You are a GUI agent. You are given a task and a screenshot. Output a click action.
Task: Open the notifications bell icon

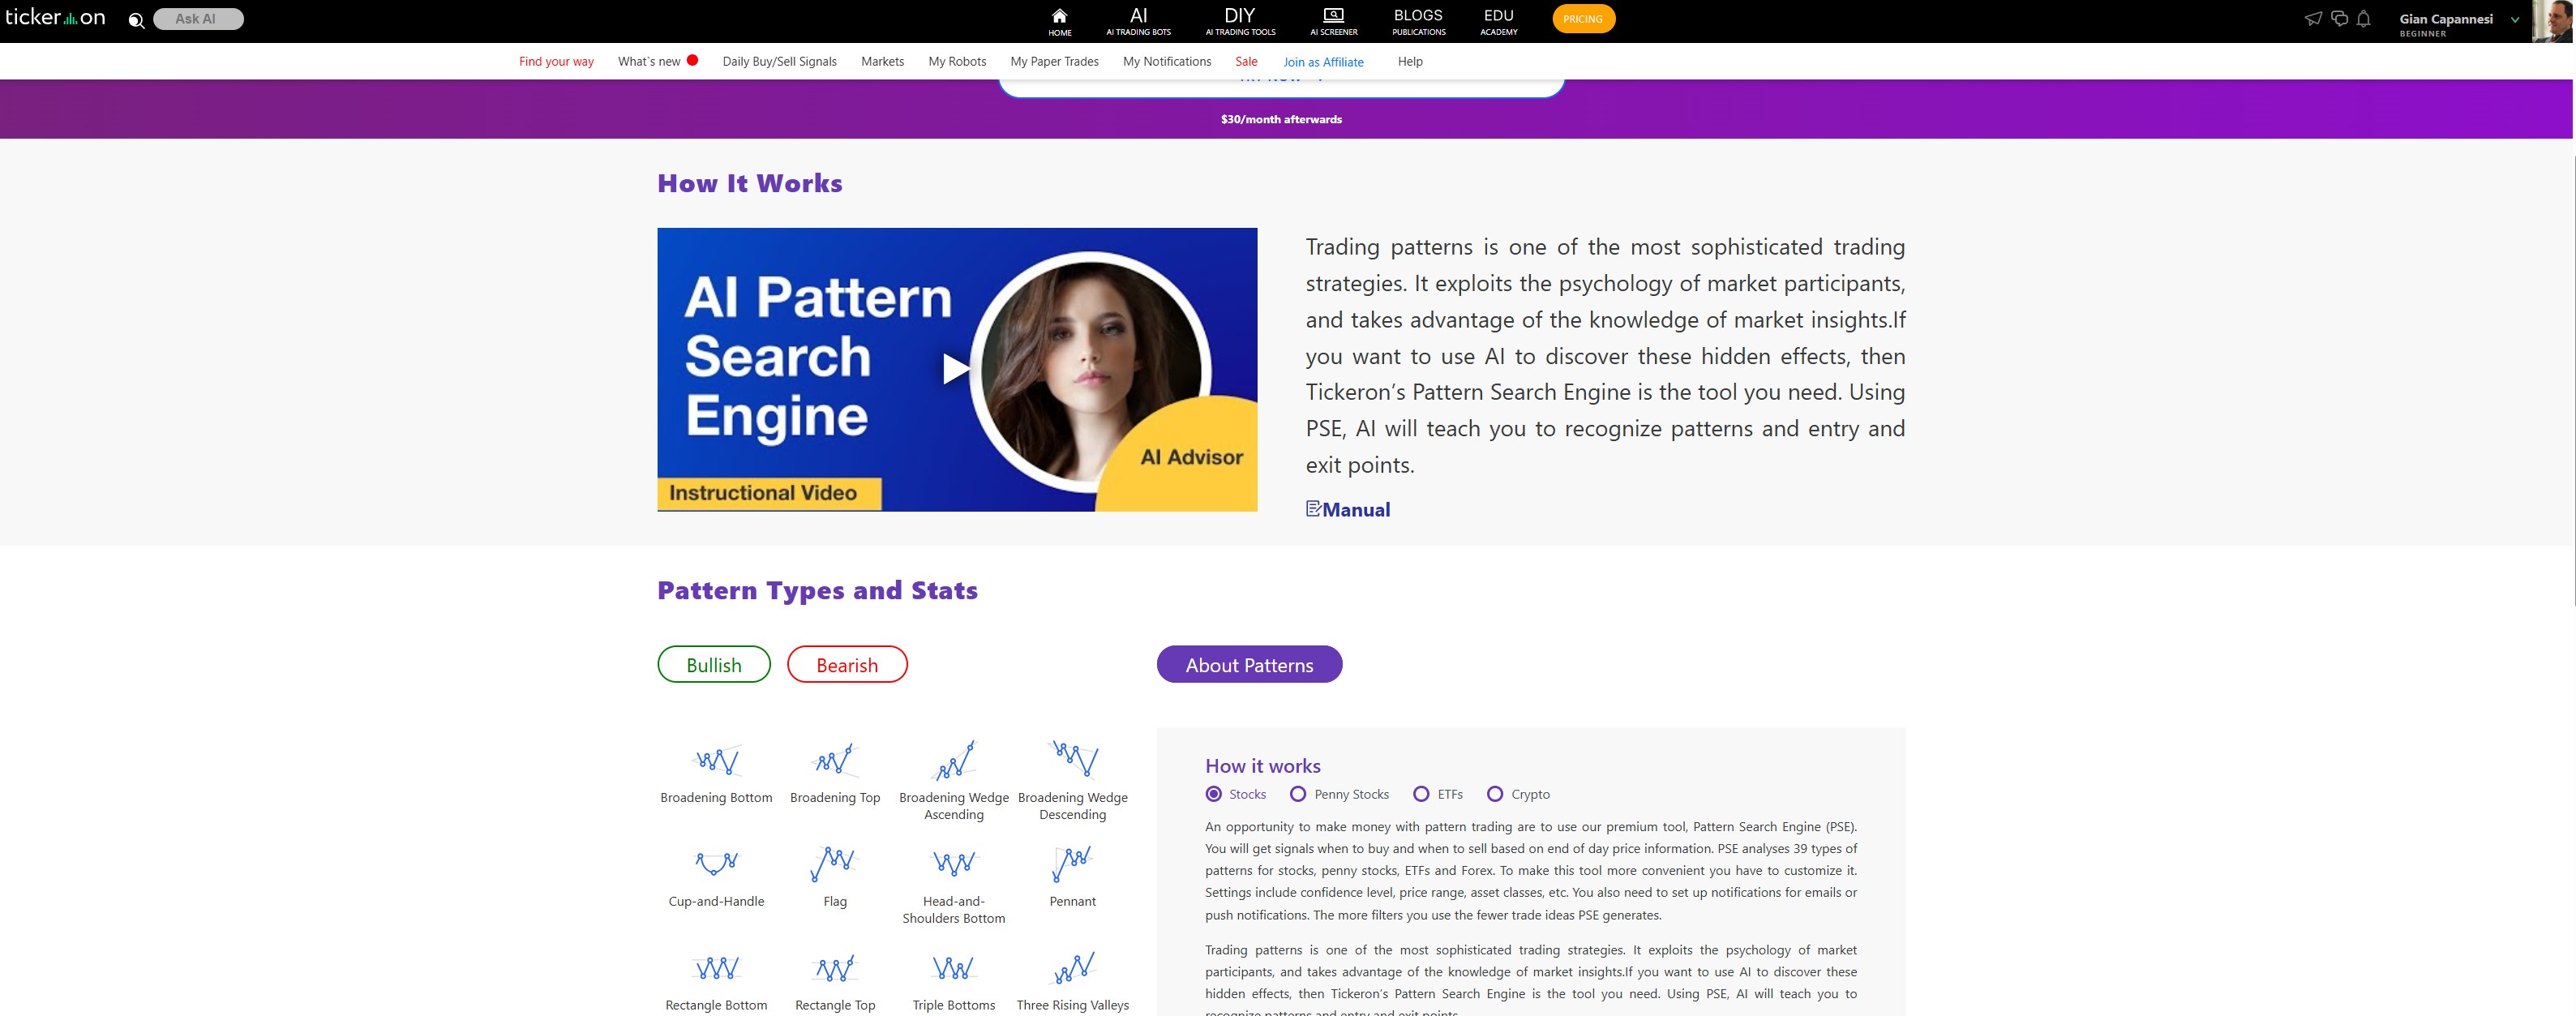[2364, 18]
